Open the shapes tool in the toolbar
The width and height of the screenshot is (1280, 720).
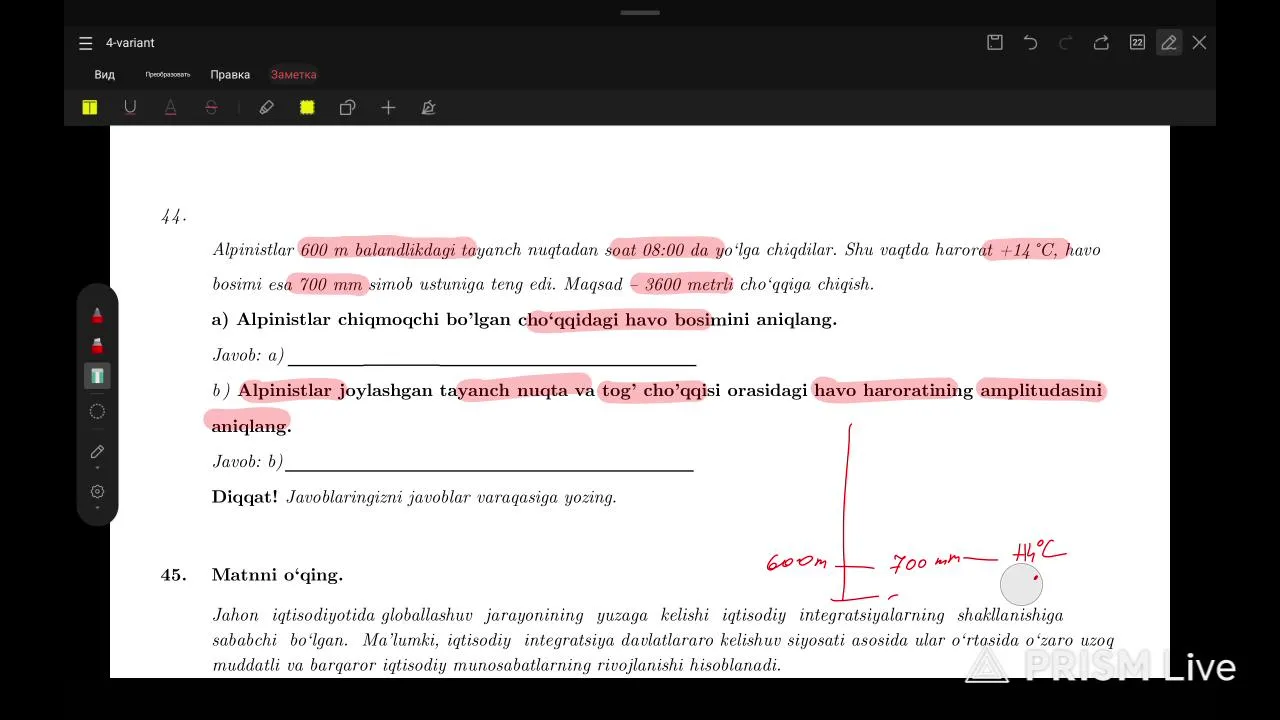tap(347, 108)
